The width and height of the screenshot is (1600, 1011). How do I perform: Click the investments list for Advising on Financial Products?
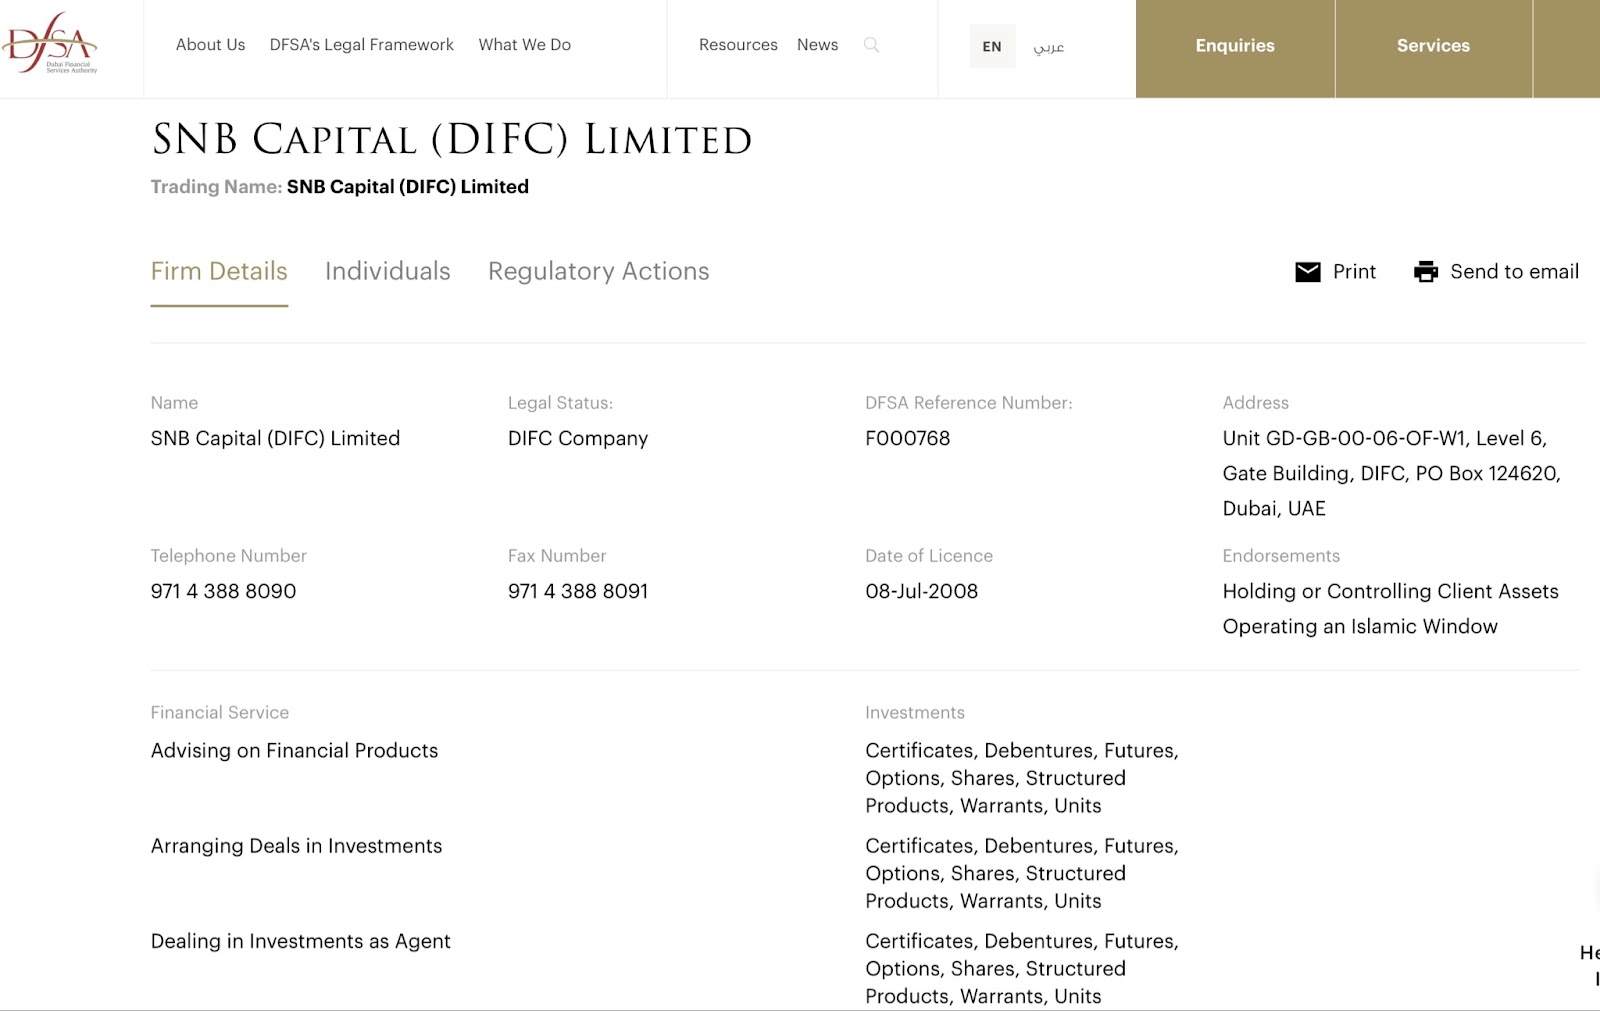coord(1022,778)
